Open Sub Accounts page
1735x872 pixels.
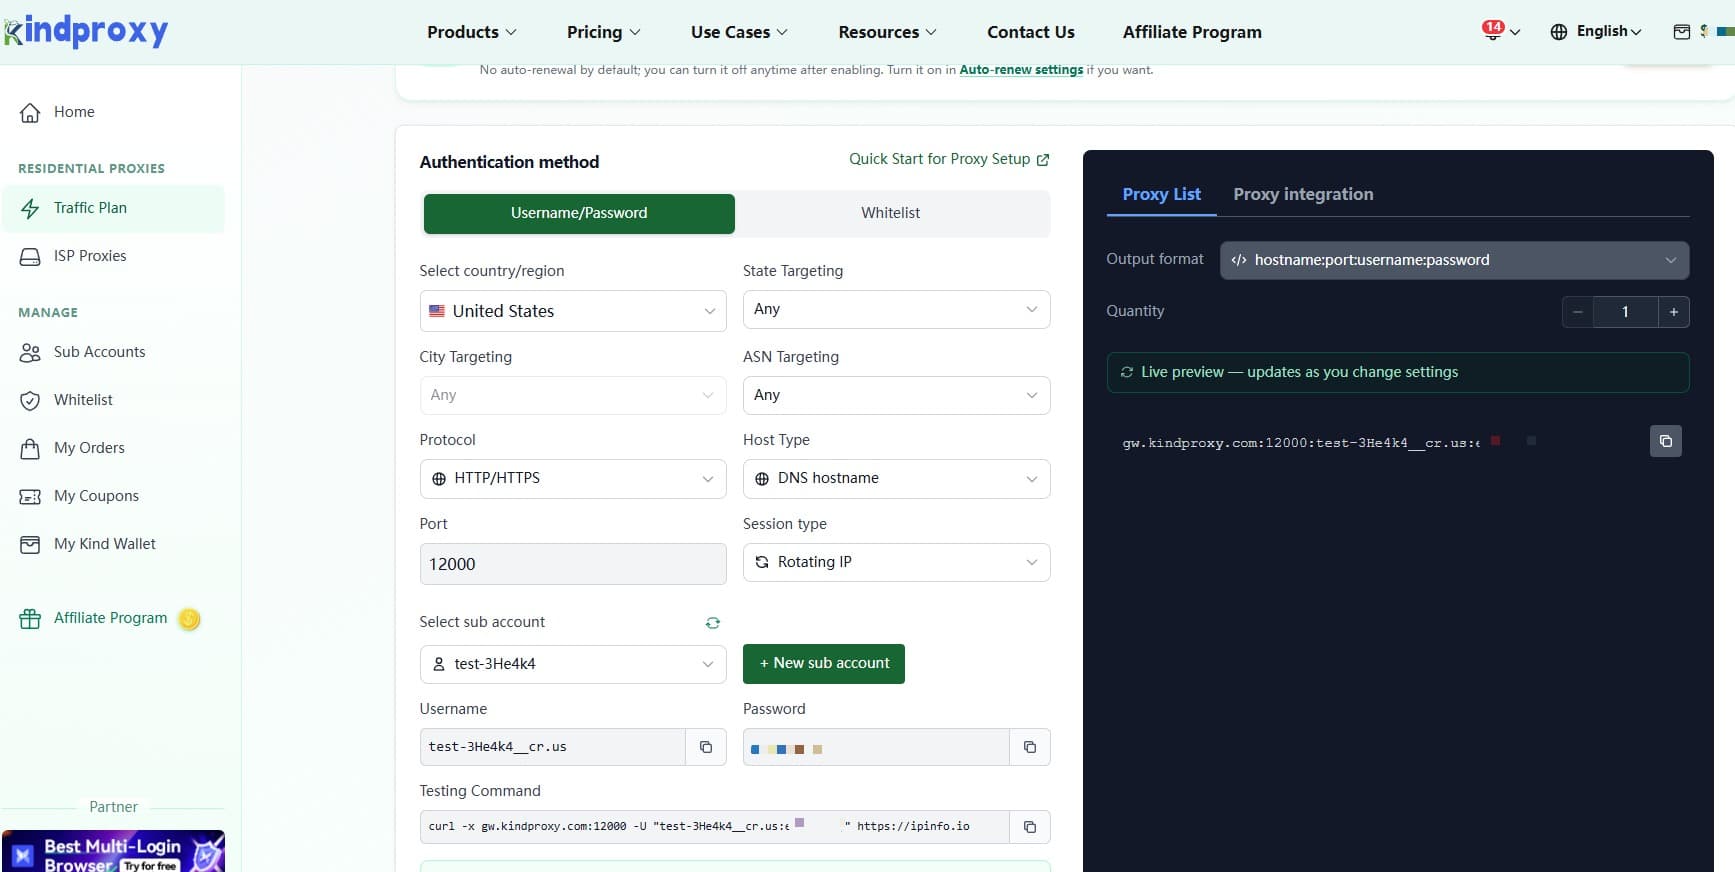pos(113,352)
